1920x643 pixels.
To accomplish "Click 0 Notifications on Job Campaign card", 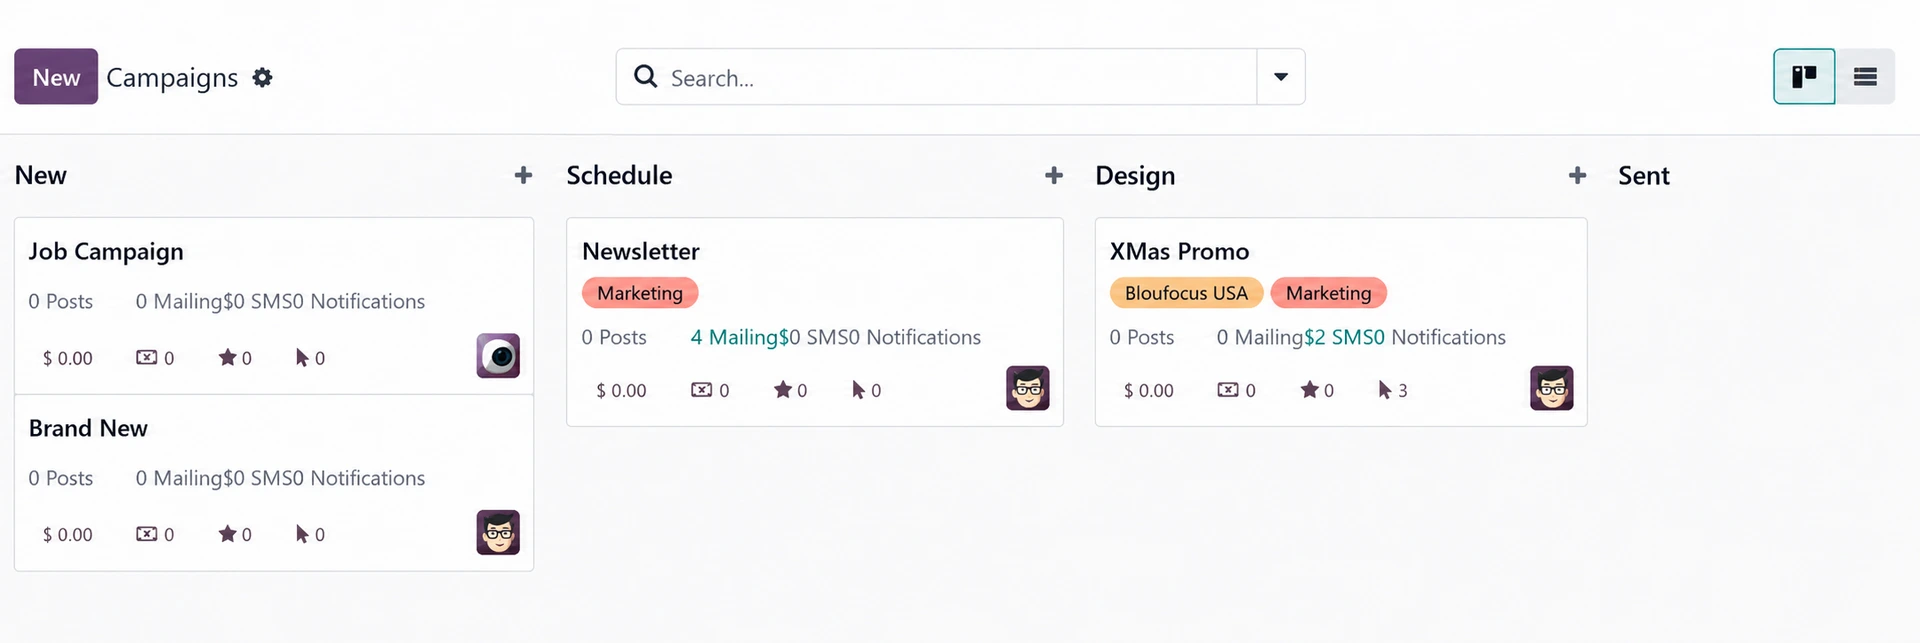I will pyautogui.click(x=359, y=302).
